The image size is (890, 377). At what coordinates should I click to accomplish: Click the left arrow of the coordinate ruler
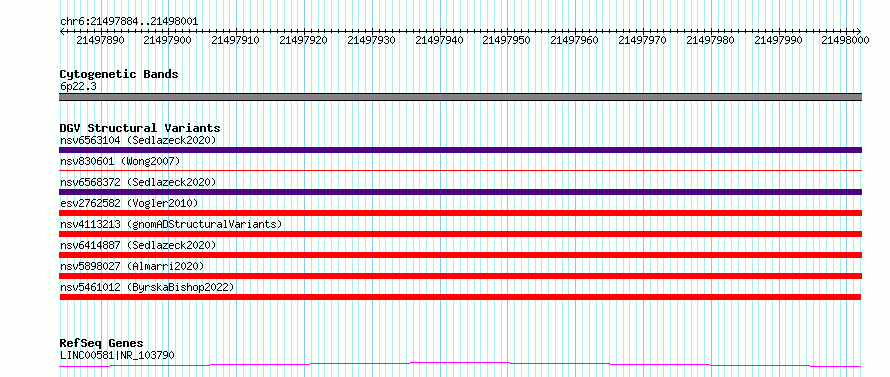(62, 31)
